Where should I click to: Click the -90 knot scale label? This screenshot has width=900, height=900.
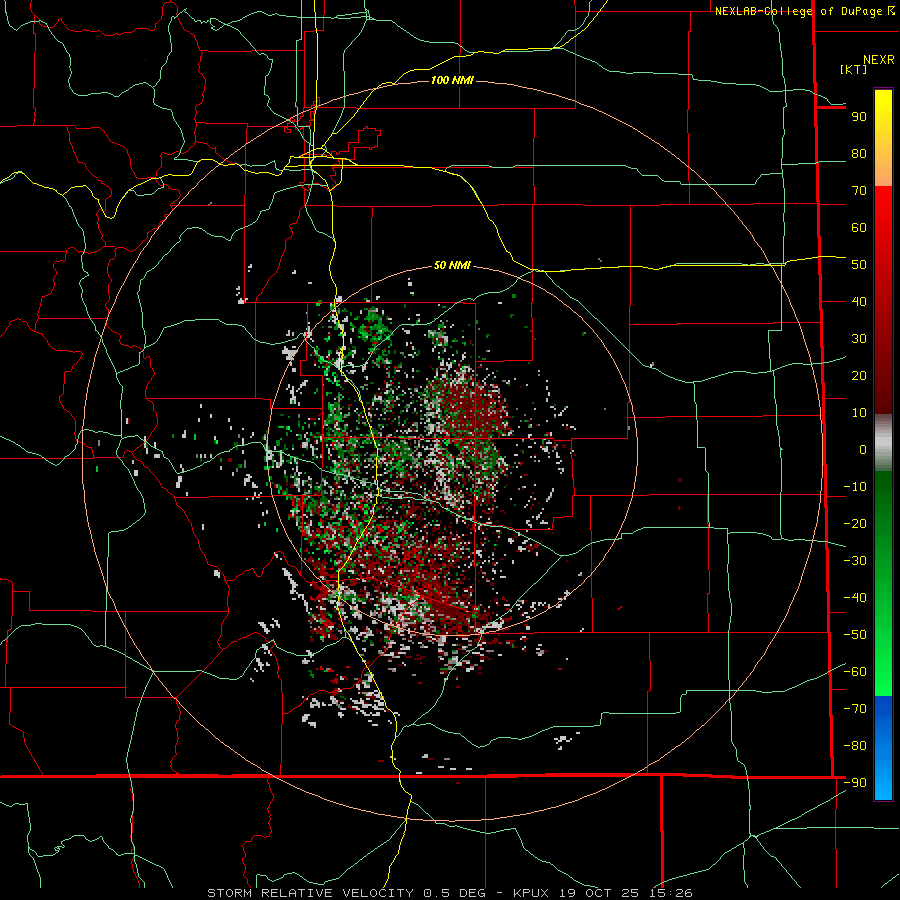pos(855,783)
